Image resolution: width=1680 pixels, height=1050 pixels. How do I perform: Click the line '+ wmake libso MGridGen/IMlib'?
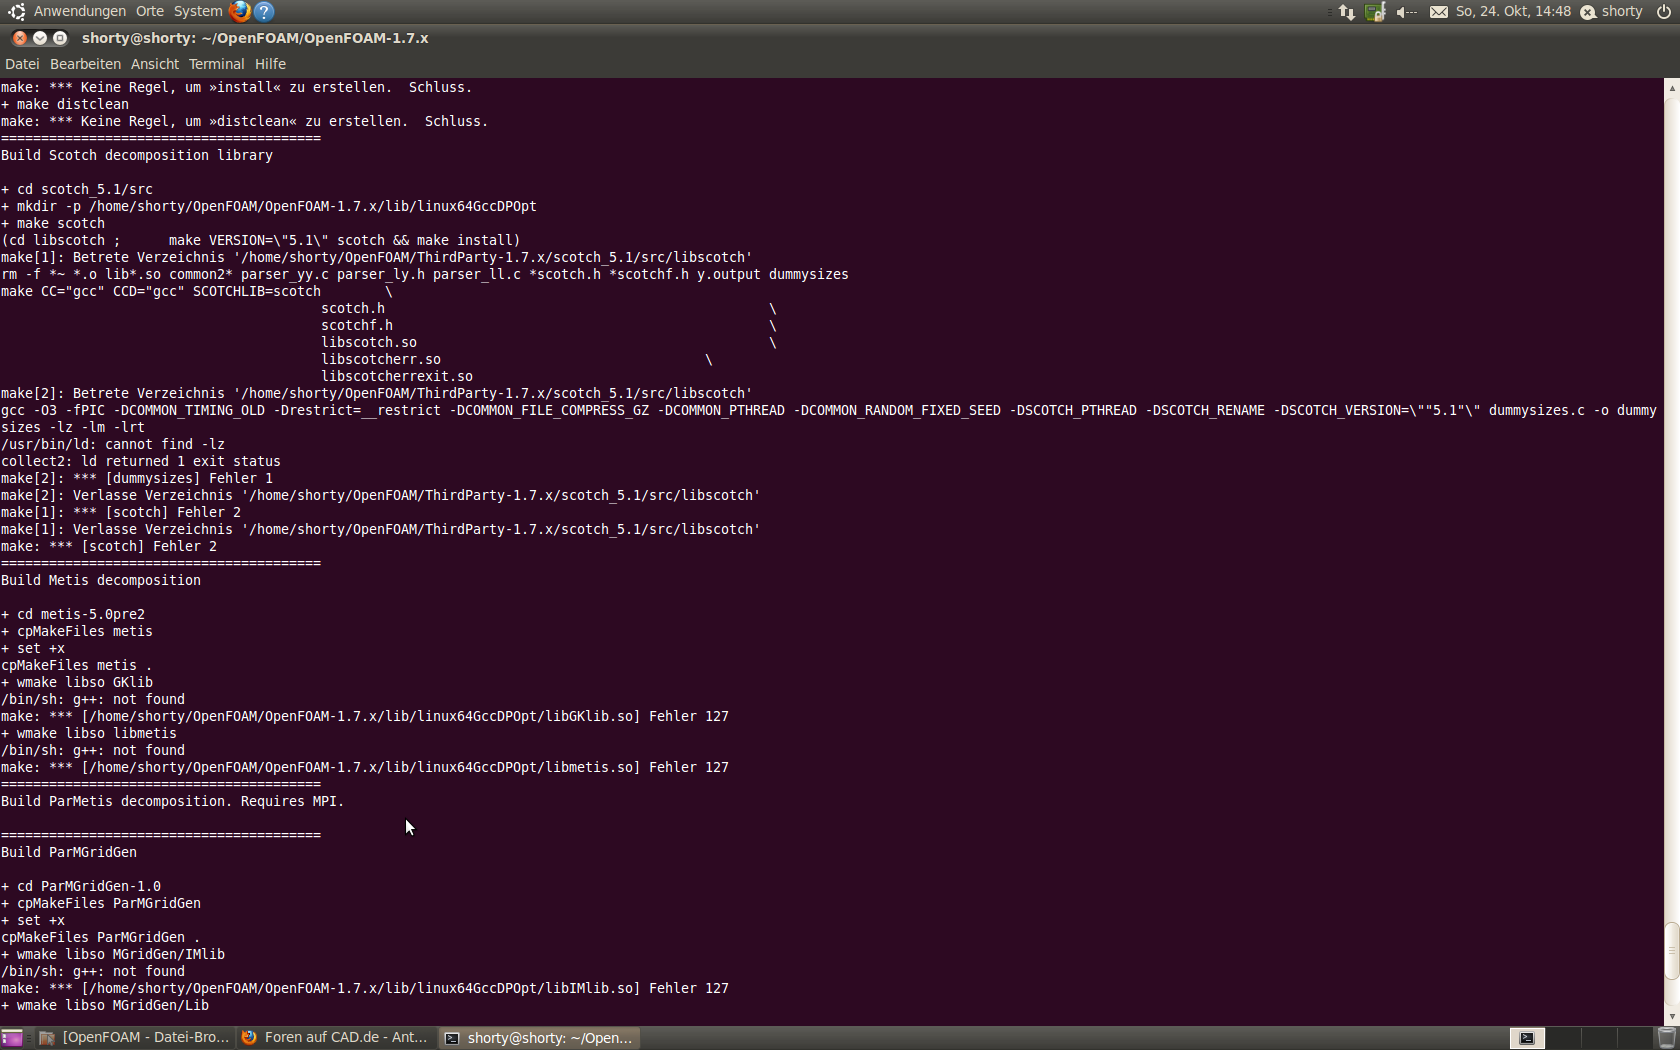(113, 954)
